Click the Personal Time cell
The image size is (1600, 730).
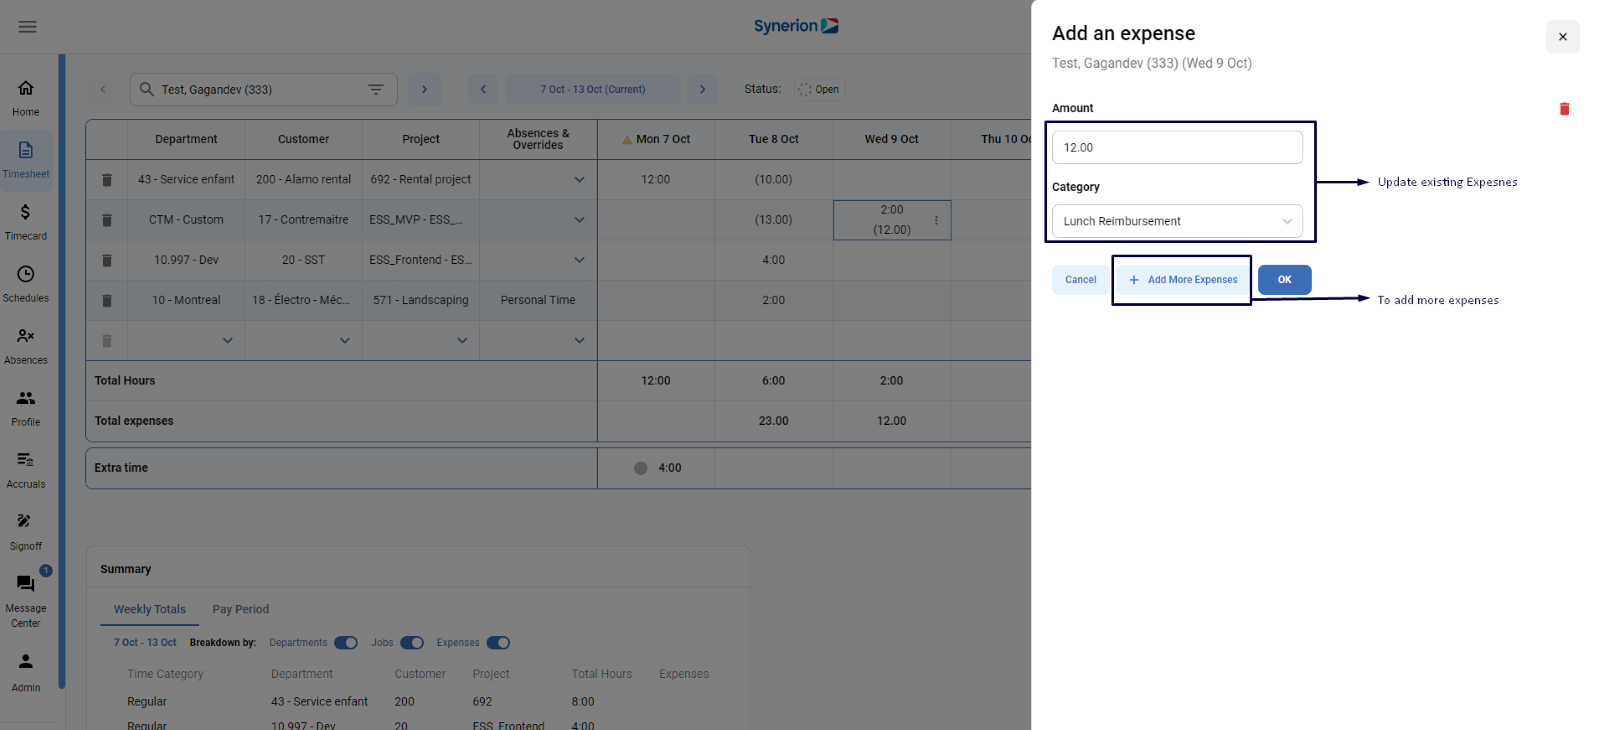(x=538, y=300)
